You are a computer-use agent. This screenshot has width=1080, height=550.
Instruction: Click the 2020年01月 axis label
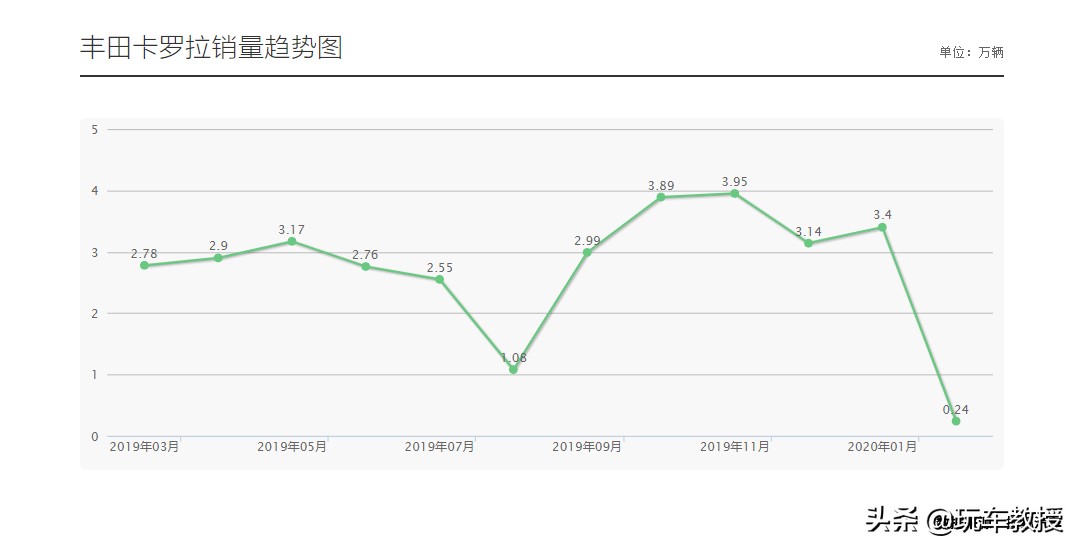click(x=882, y=447)
